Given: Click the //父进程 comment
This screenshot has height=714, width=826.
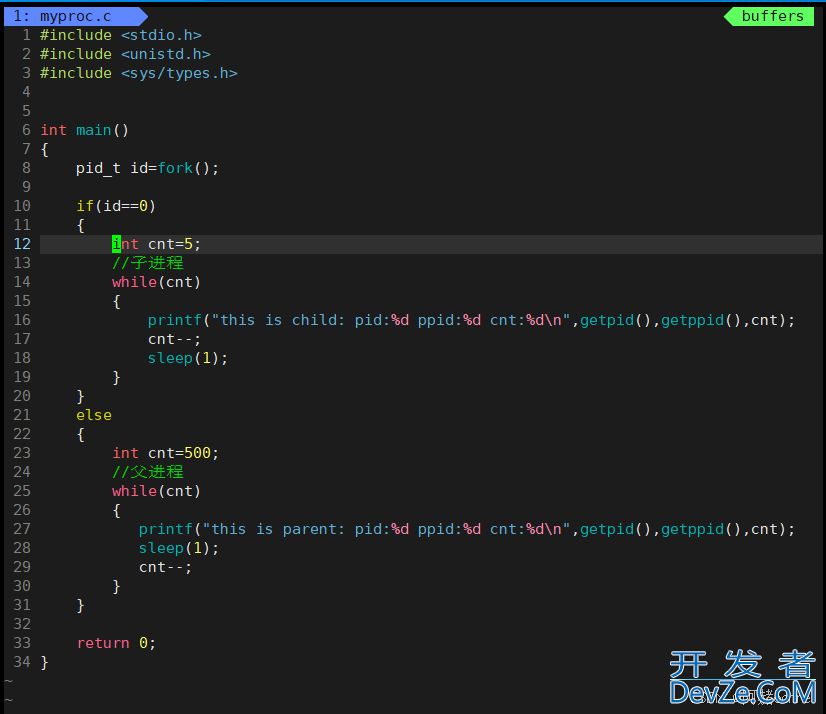Looking at the screenshot, I should [x=148, y=472].
